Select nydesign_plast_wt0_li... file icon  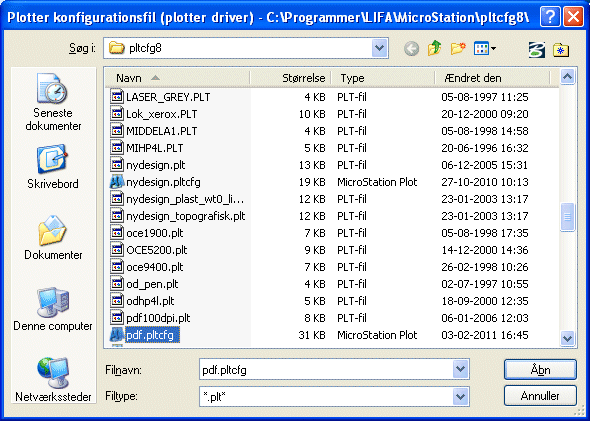tap(117, 199)
